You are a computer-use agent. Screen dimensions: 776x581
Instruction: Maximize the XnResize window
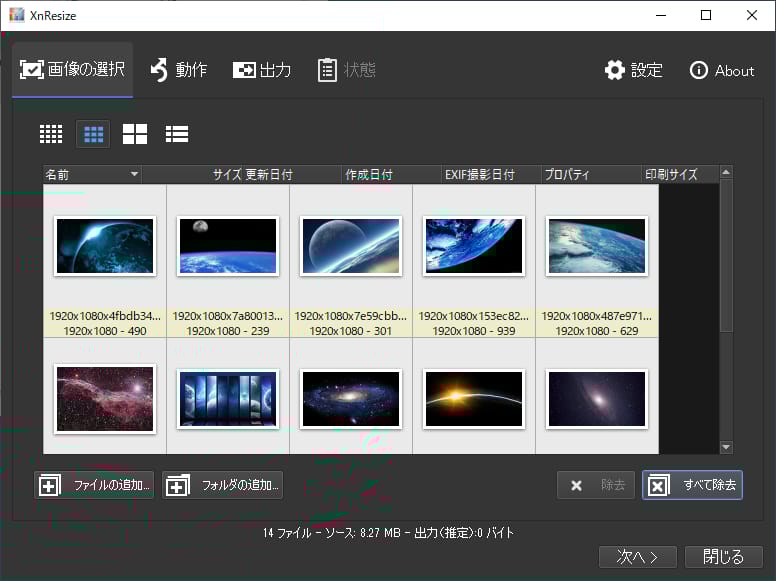(x=706, y=15)
